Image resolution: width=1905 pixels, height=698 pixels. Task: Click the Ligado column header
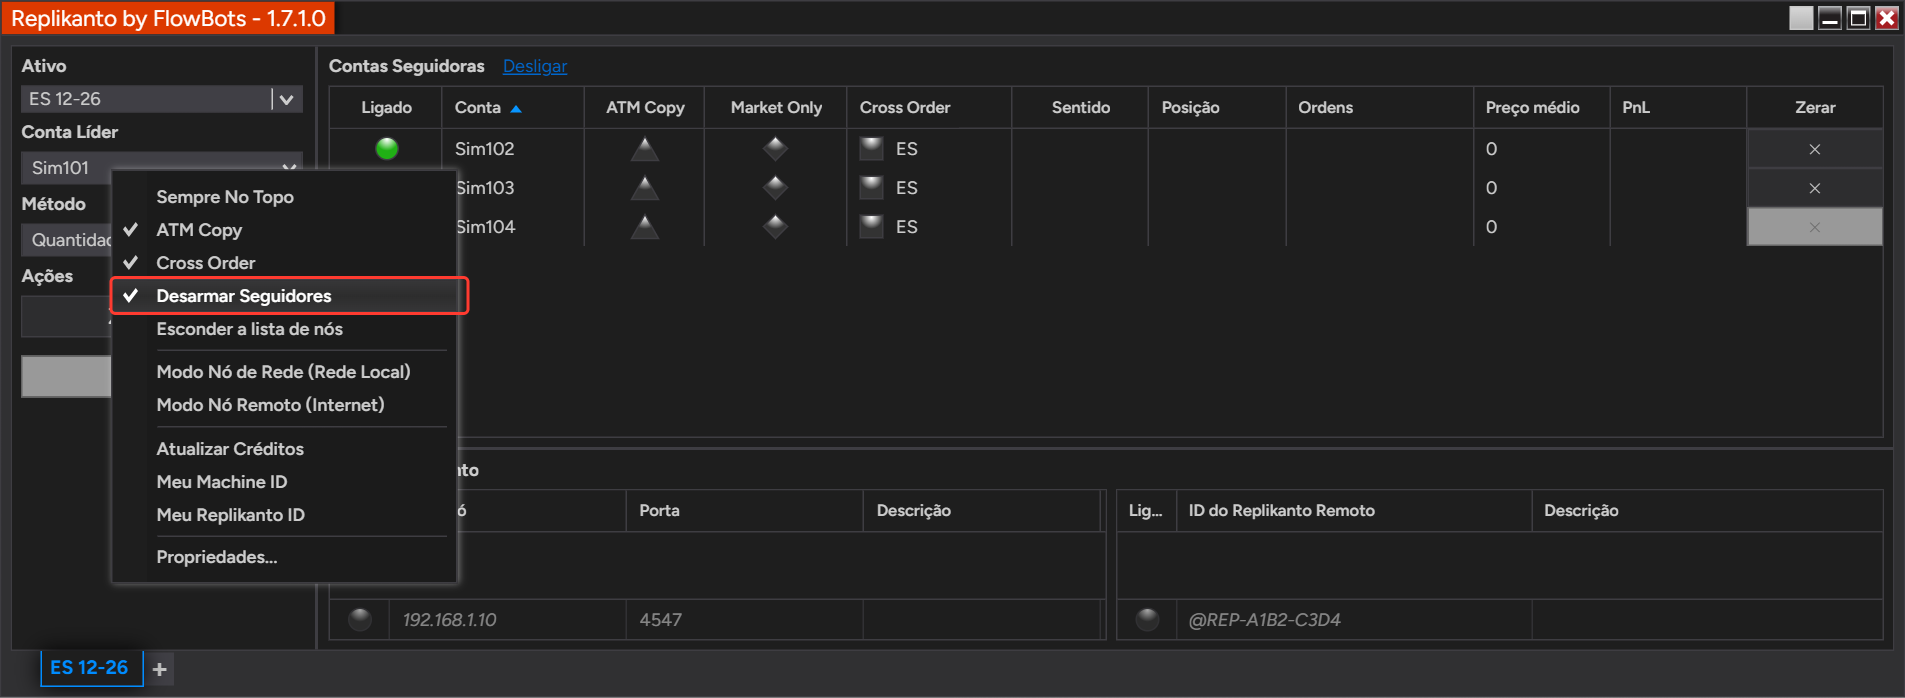click(x=386, y=108)
